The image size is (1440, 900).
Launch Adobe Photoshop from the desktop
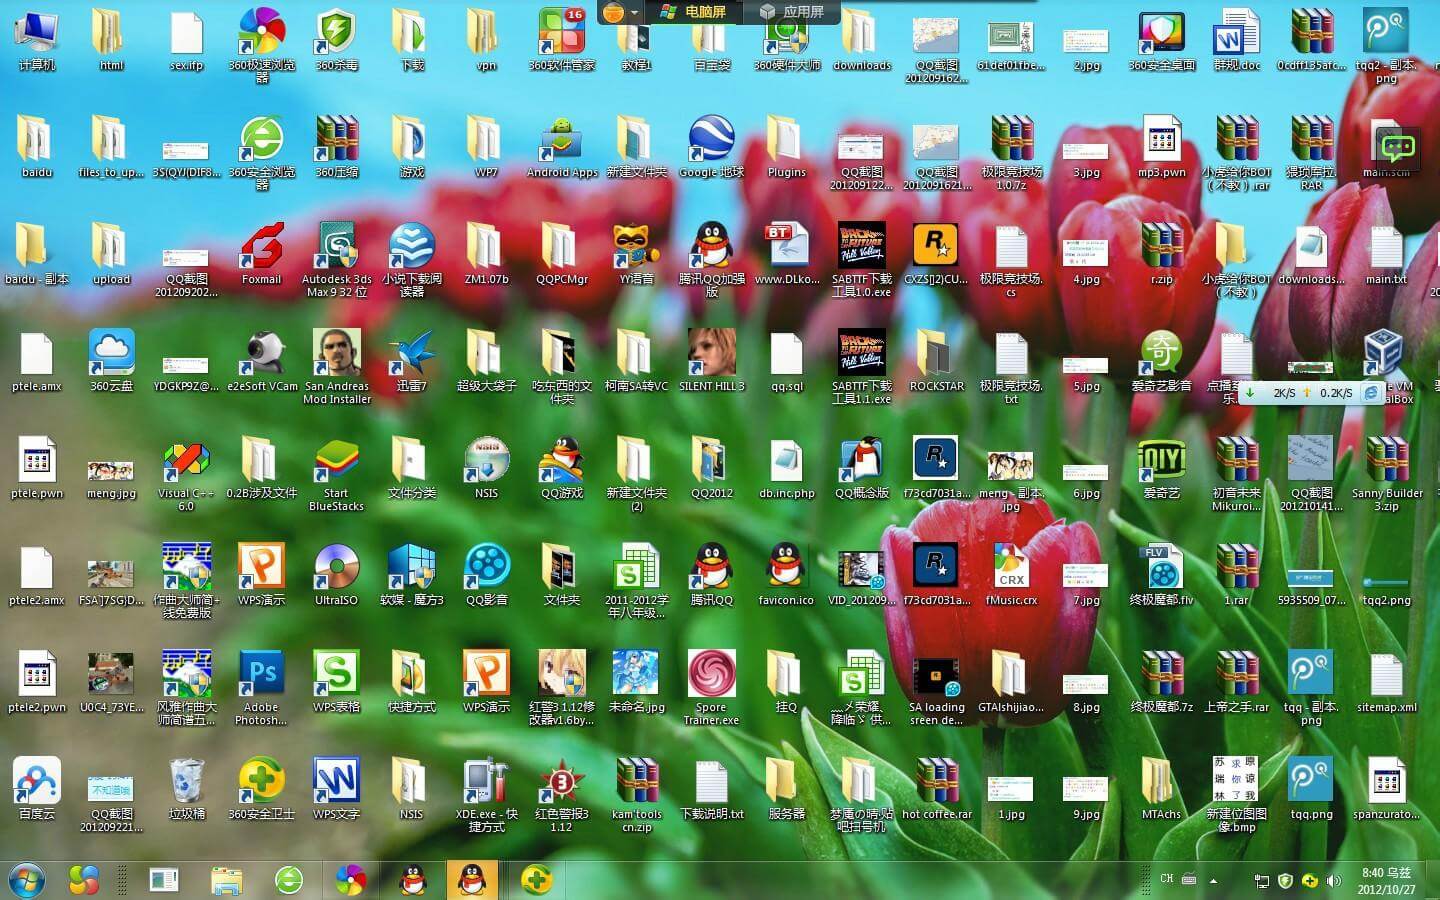pos(261,676)
